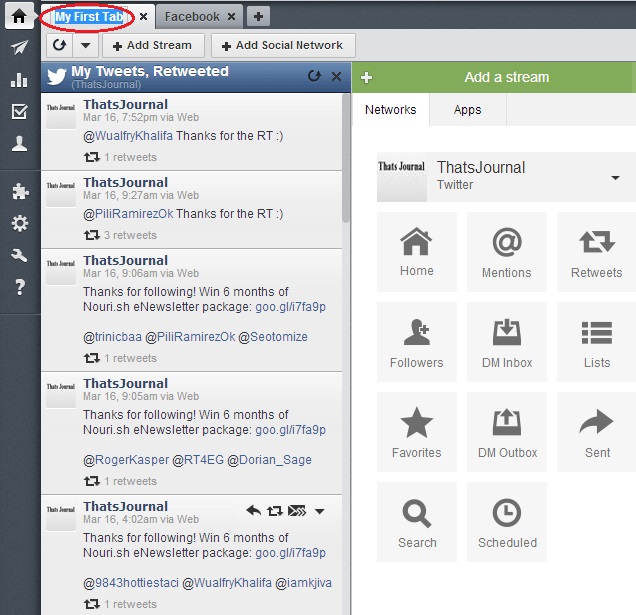Close the My First Tab tab
636x615 pixels.
pos(143,17)
